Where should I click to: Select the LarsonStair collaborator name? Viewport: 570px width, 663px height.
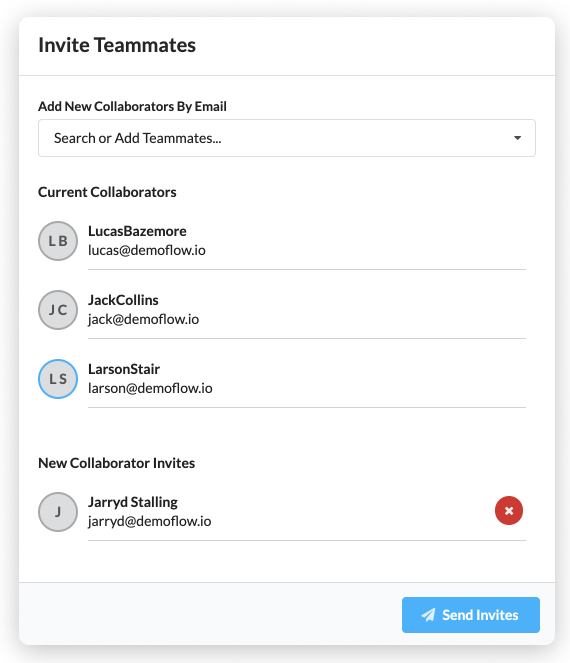point(124,369)
